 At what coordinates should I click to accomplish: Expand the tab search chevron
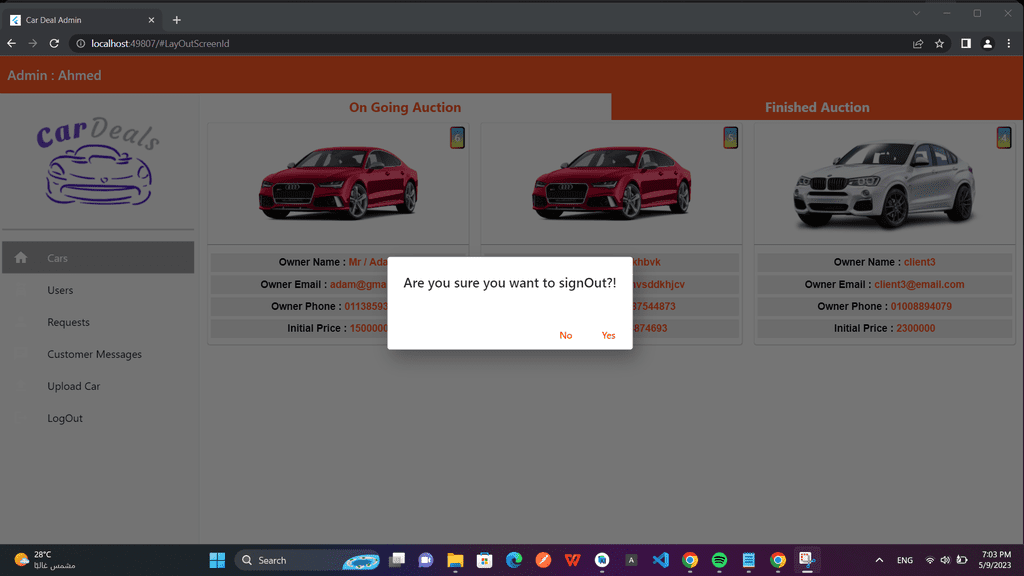tap(916, 13)
